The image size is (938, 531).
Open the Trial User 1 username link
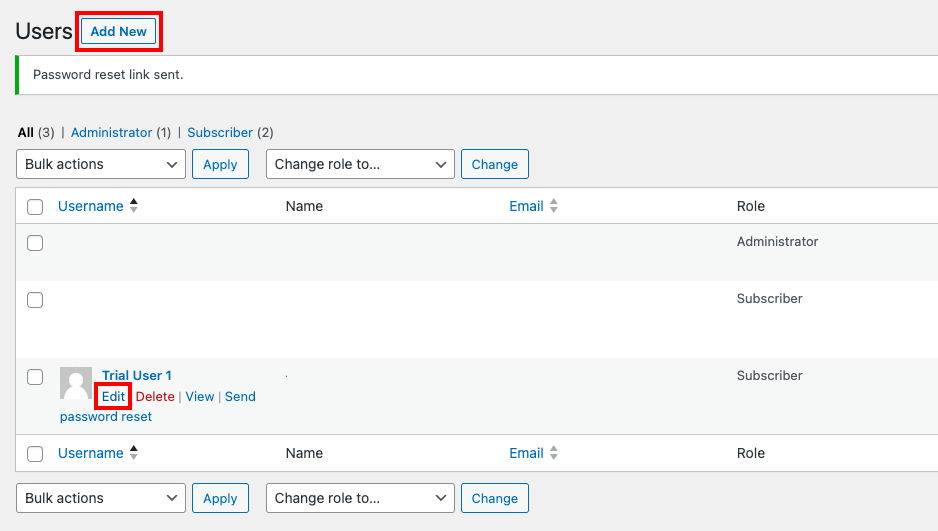pos(136,376)
